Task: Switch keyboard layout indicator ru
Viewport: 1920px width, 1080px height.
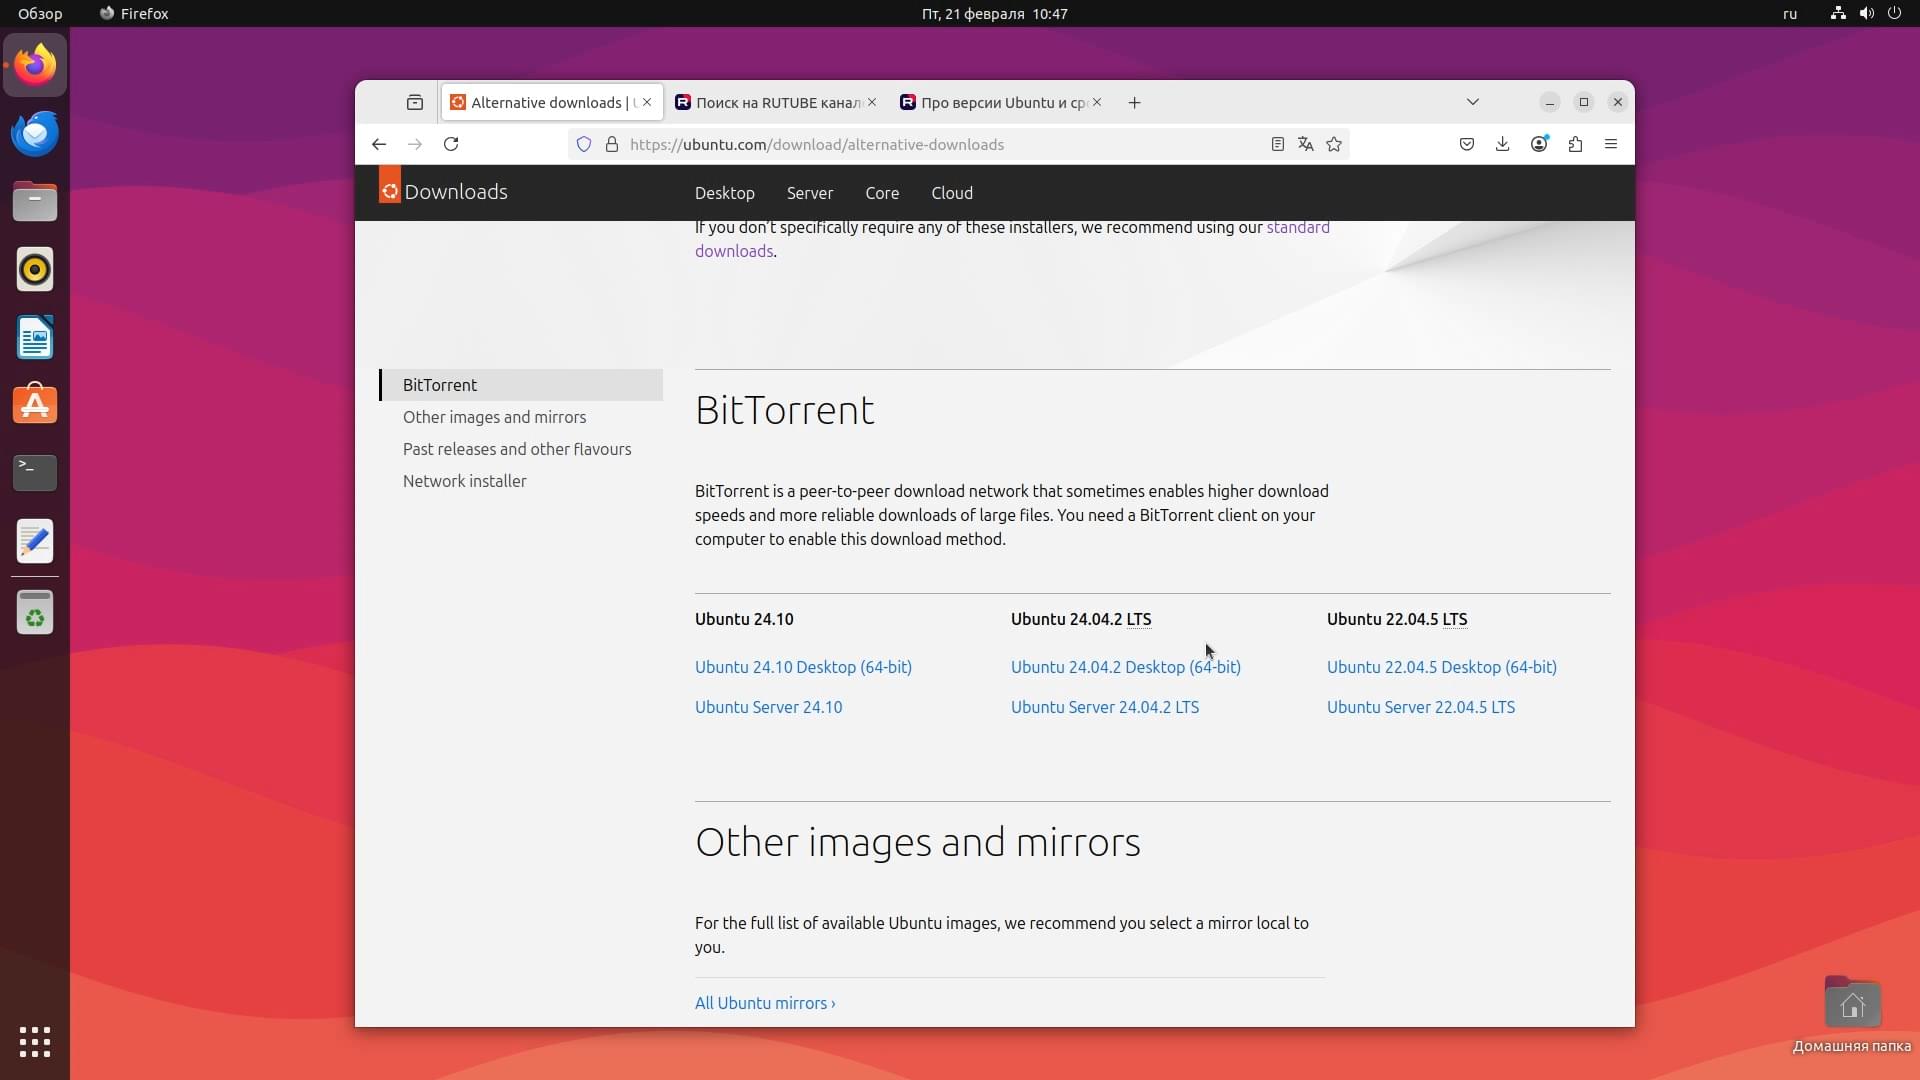Action: tap(1790, 13)
